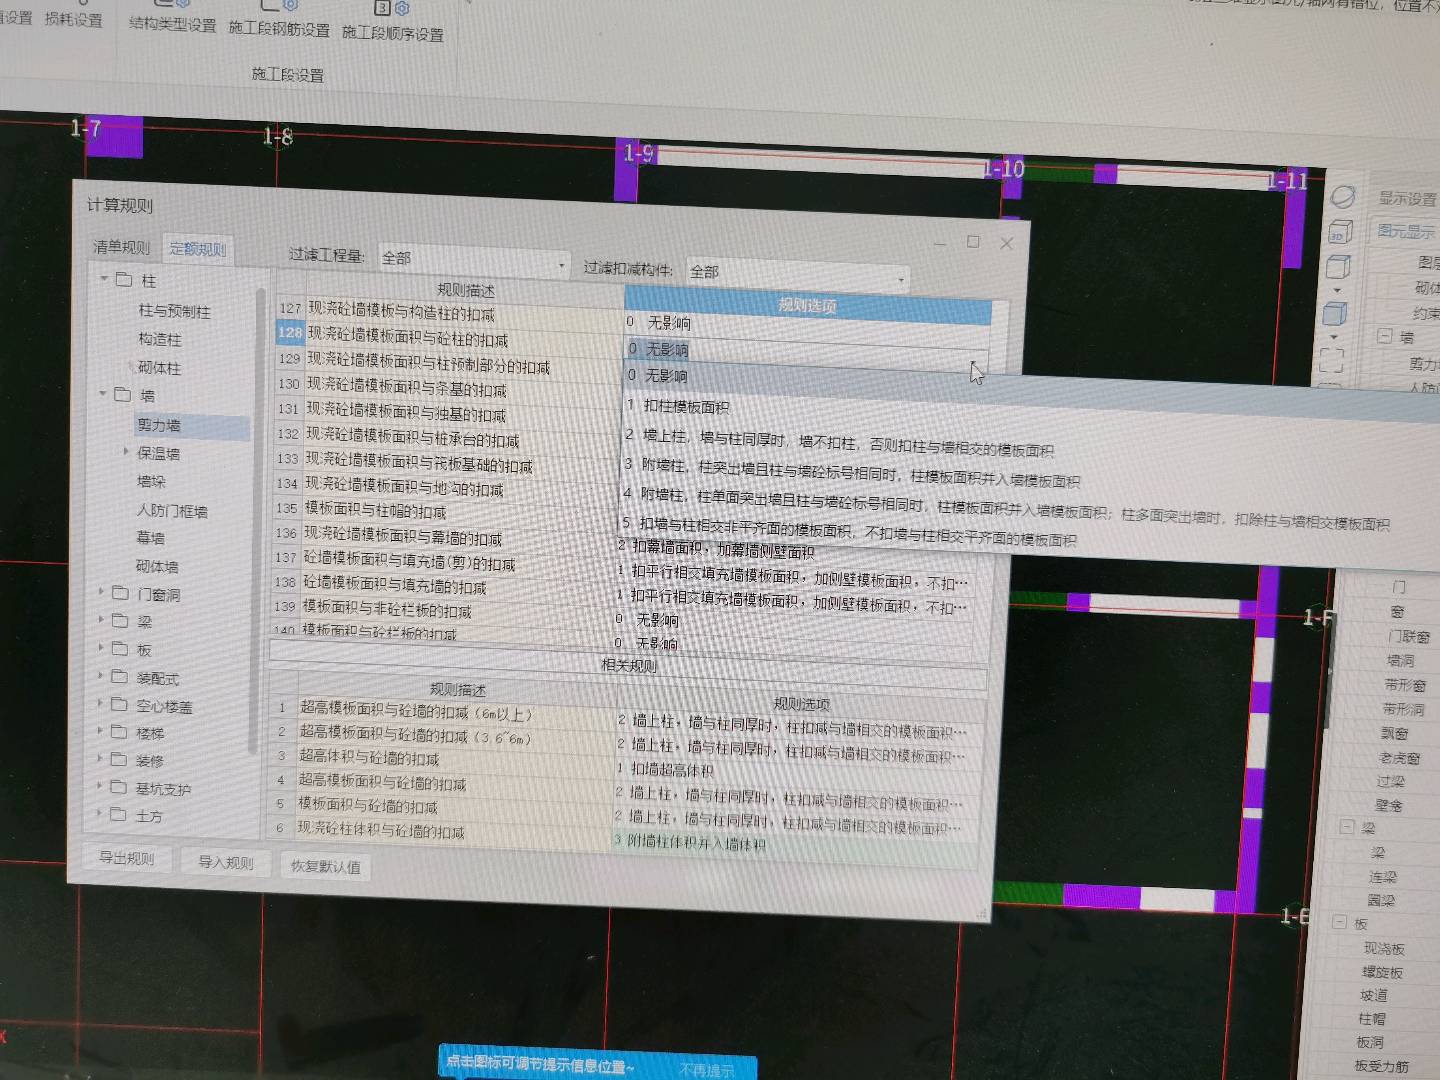Click the wireframe box view icon
Image resolution: width=1440 pixels, height=1080 pixels.
[1338, 267]
